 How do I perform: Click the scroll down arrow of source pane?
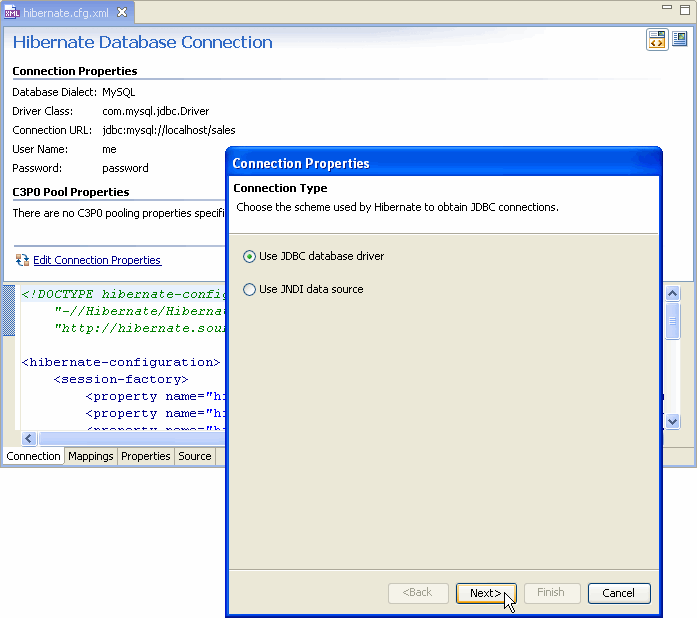[672, 421]
